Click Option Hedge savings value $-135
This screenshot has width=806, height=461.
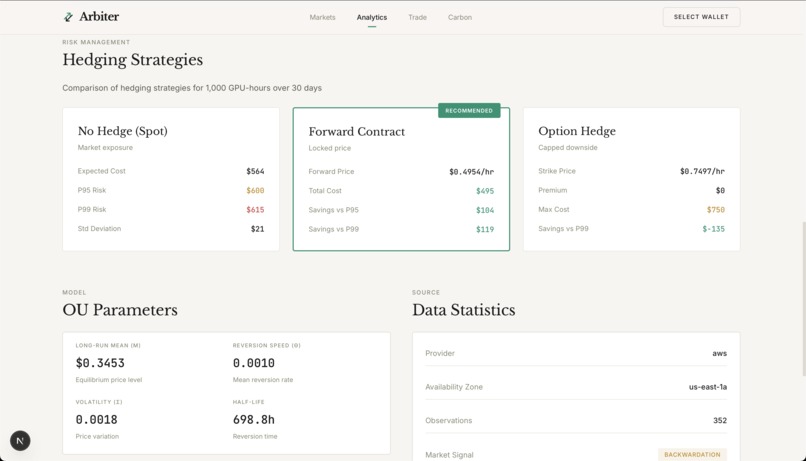click(713, 229)
